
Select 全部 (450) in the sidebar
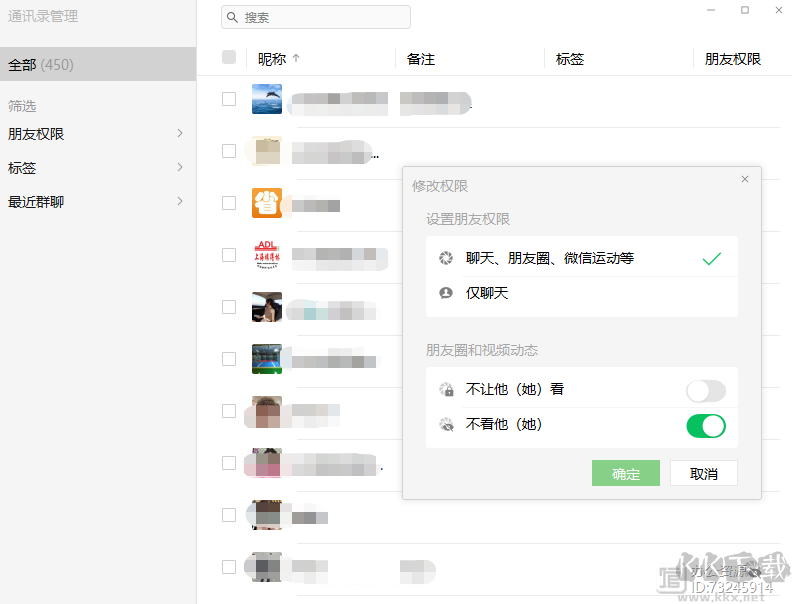coord(98,65)
